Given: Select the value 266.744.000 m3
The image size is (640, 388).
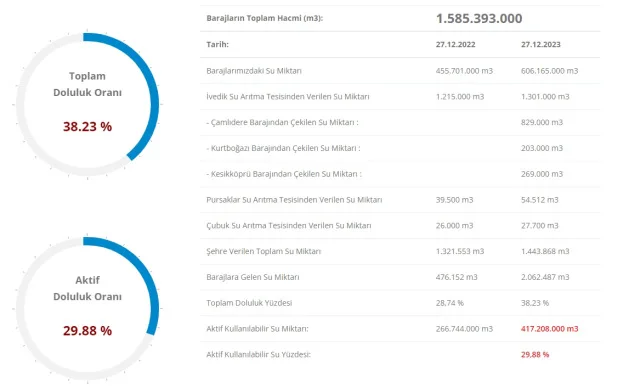Looking at the screenshot, I should (464, 329).
